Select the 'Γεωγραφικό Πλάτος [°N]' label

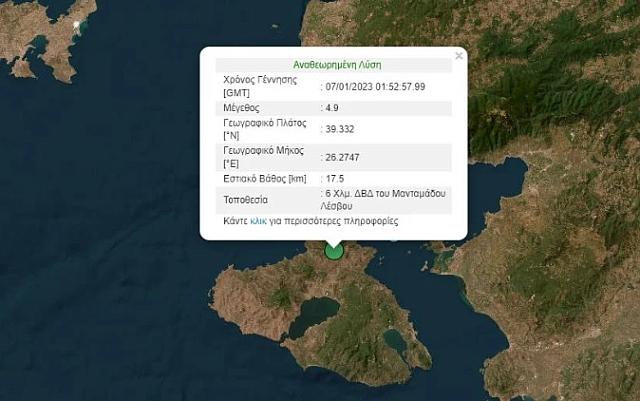tap(264, 129)
